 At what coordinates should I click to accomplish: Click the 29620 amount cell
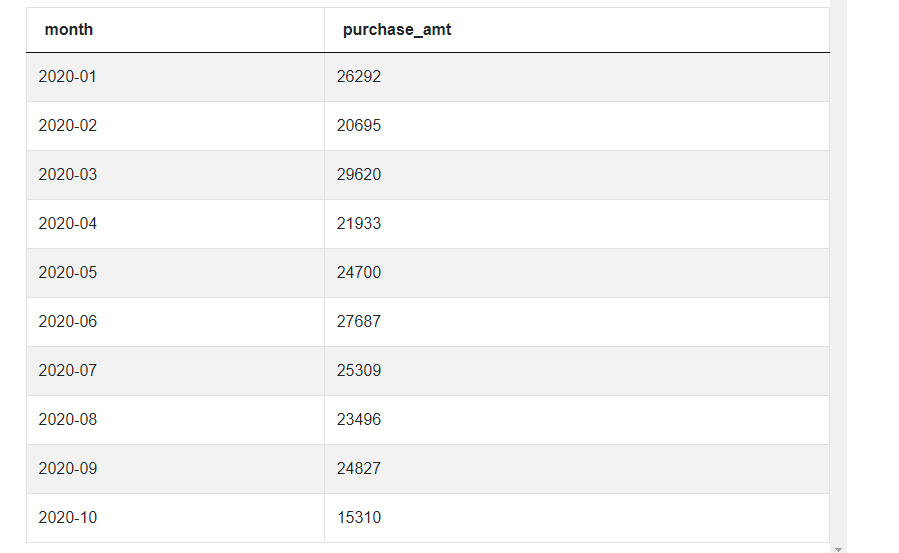pyautogui.click(x=359, y=175)
